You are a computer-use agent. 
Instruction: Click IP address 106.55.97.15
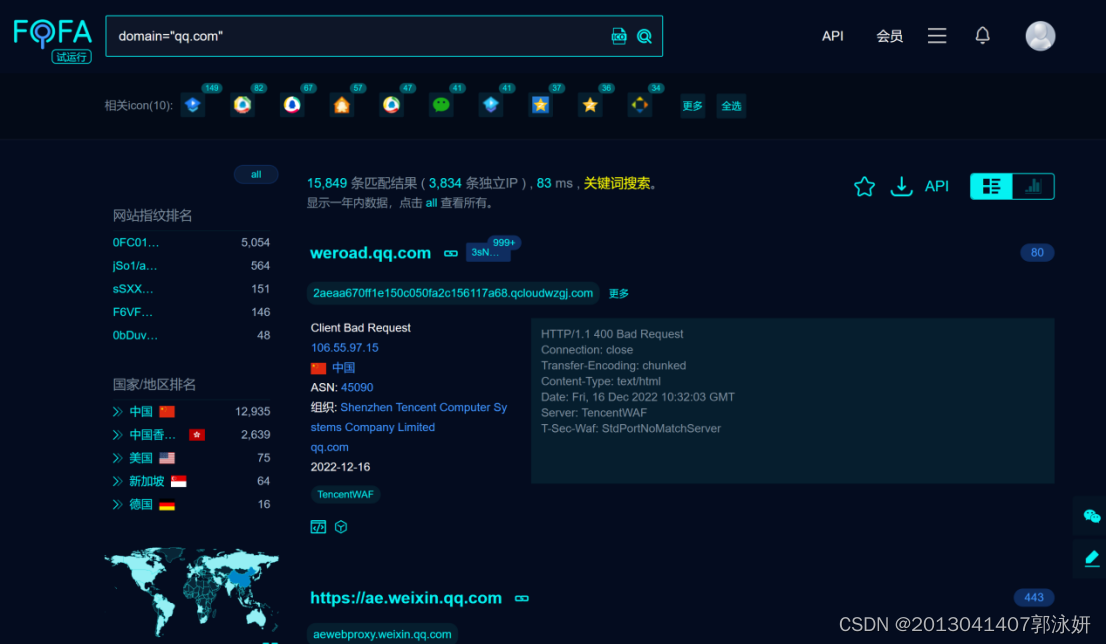pyautogui.click(x=345, y=348)
